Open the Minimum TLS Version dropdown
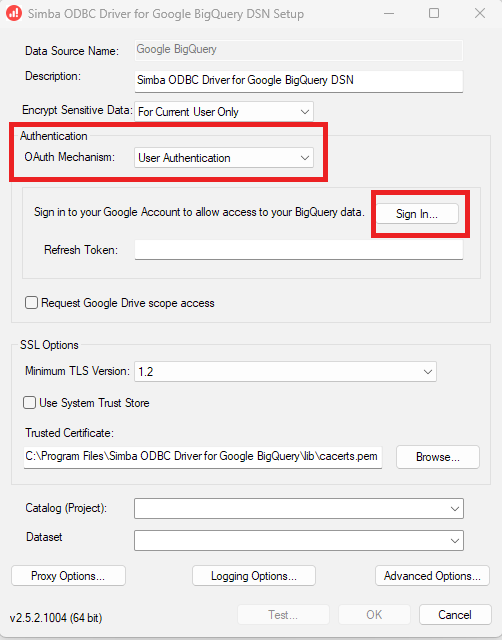Screen dimensions: 502x640 285,372
